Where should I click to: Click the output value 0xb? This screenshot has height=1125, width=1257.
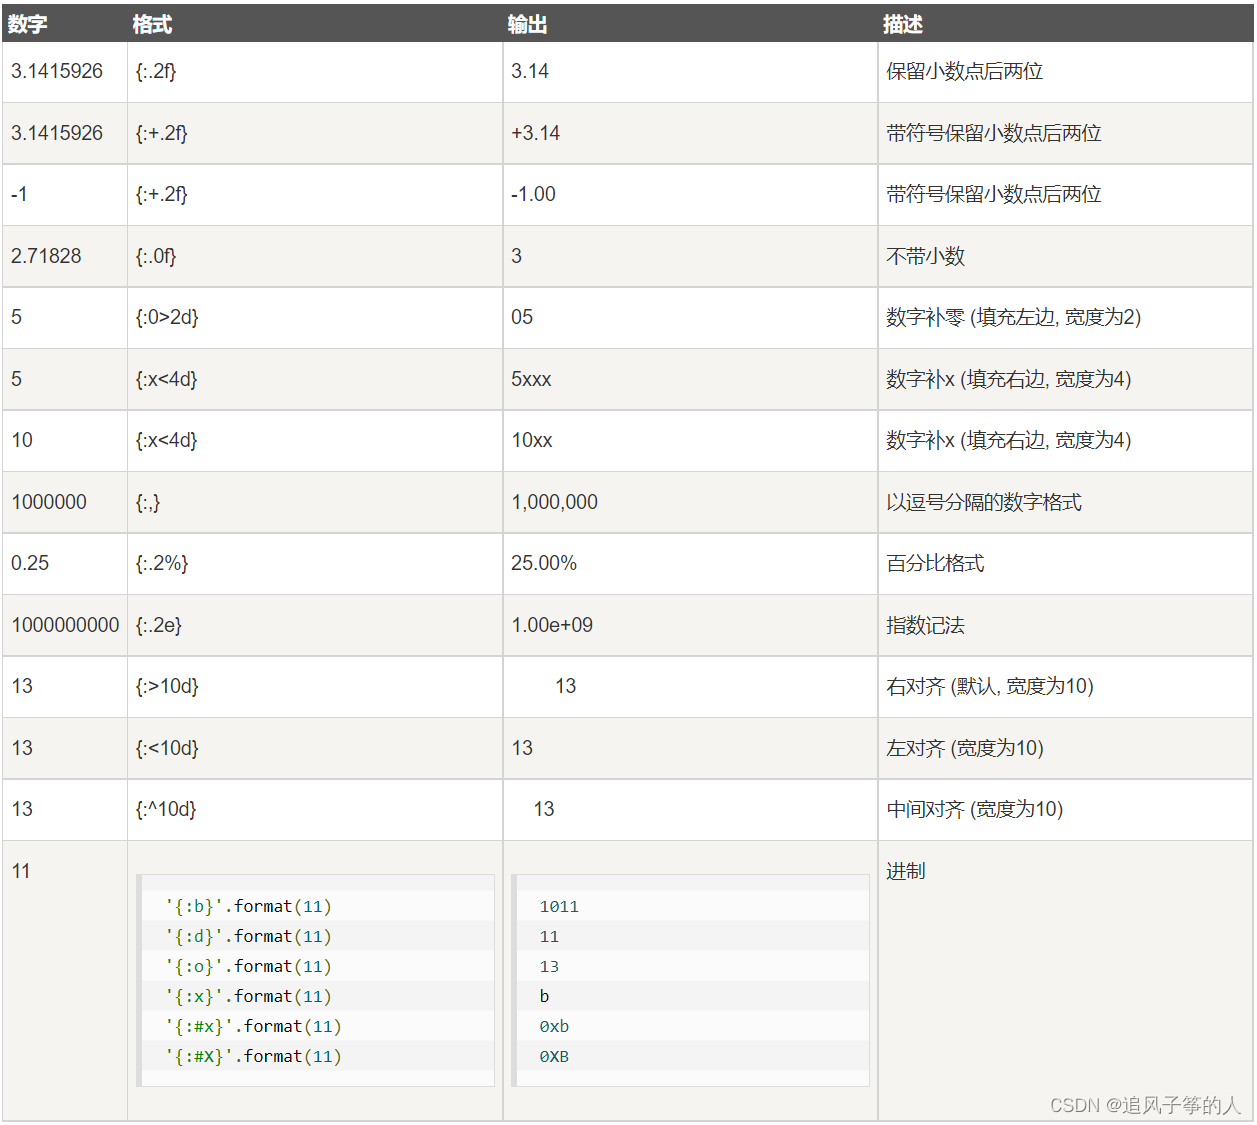[557, 1026]
